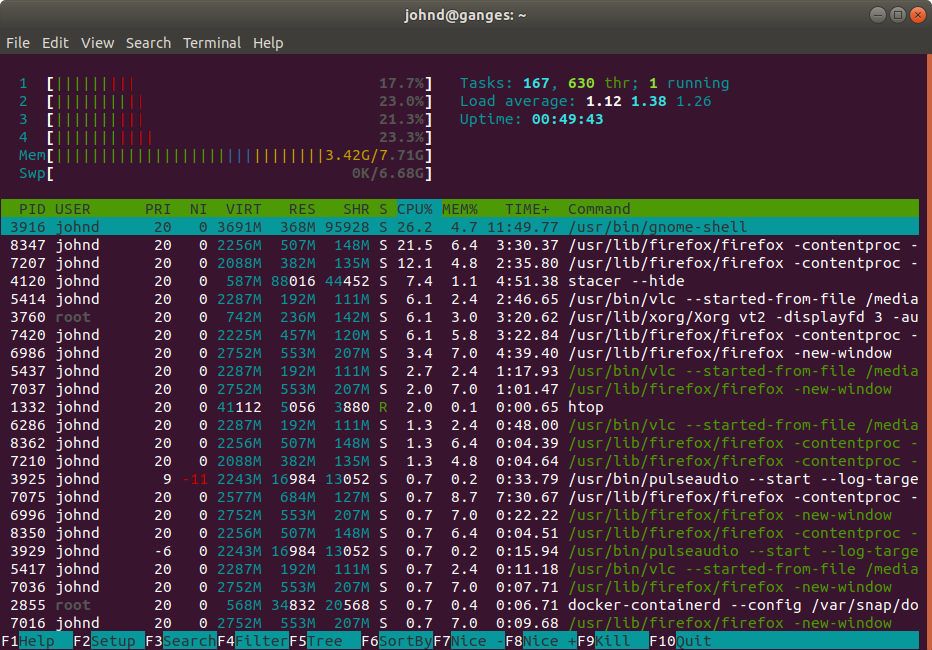Select pulseaudio thread row PID 3929
This screenshot has height=650, width=932.
(x=459, y=551)
